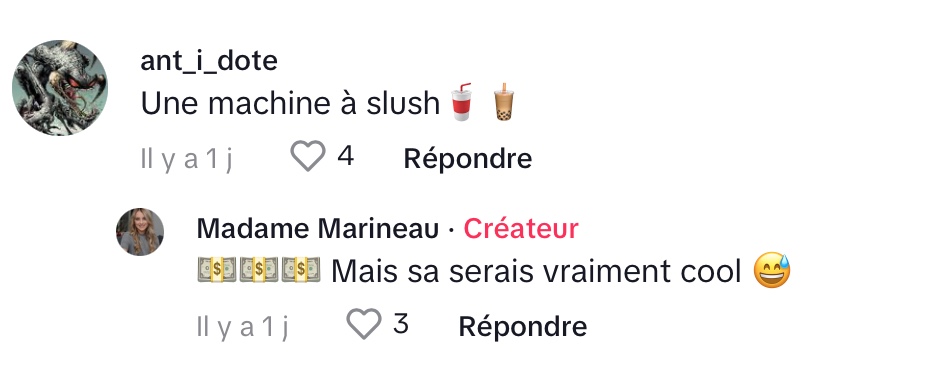Click the first money banknote emoji

(217, 269)
